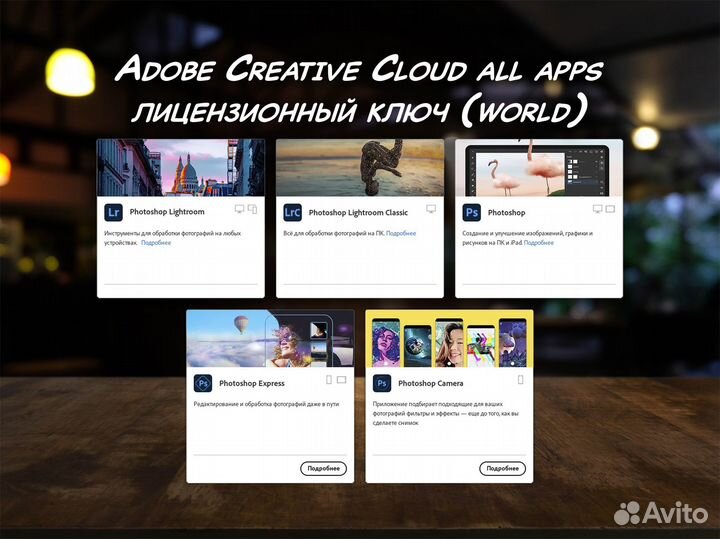Open Подробнее link in Lightroom Classic card
This screenshot has width=720, height=539.
(x=401, y=233)
